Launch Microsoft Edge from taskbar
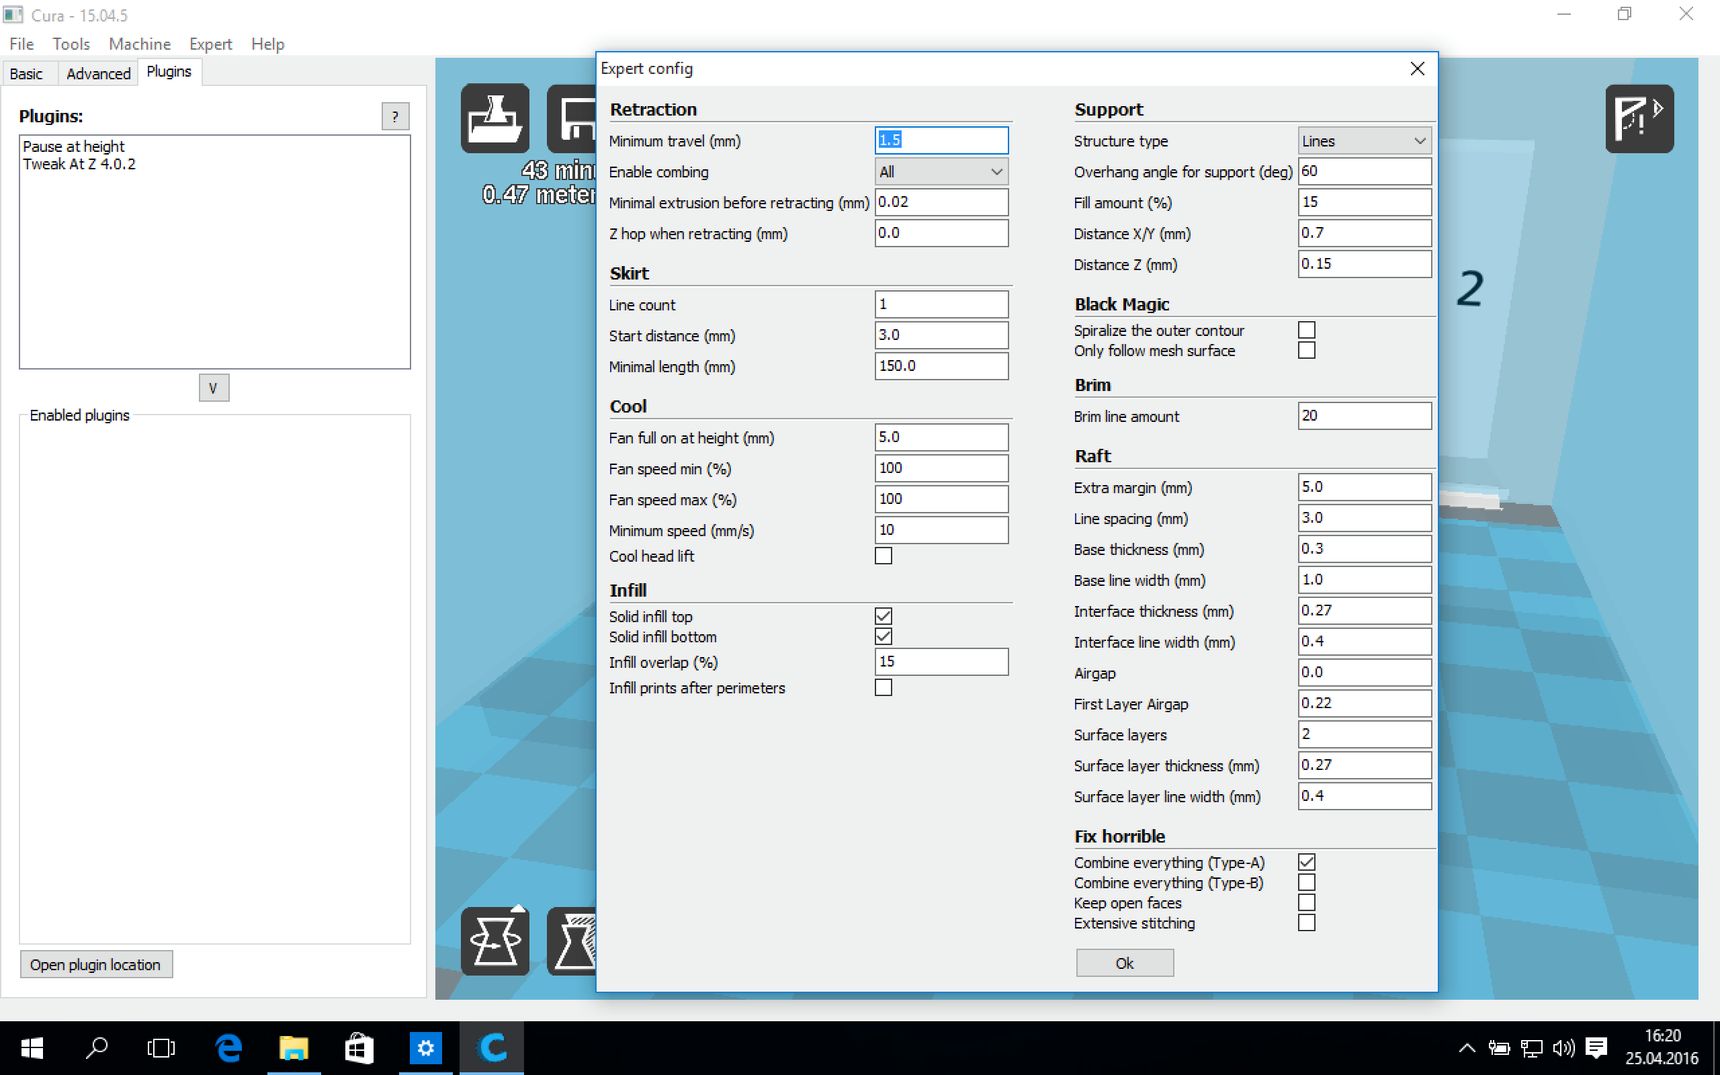 229,1048
